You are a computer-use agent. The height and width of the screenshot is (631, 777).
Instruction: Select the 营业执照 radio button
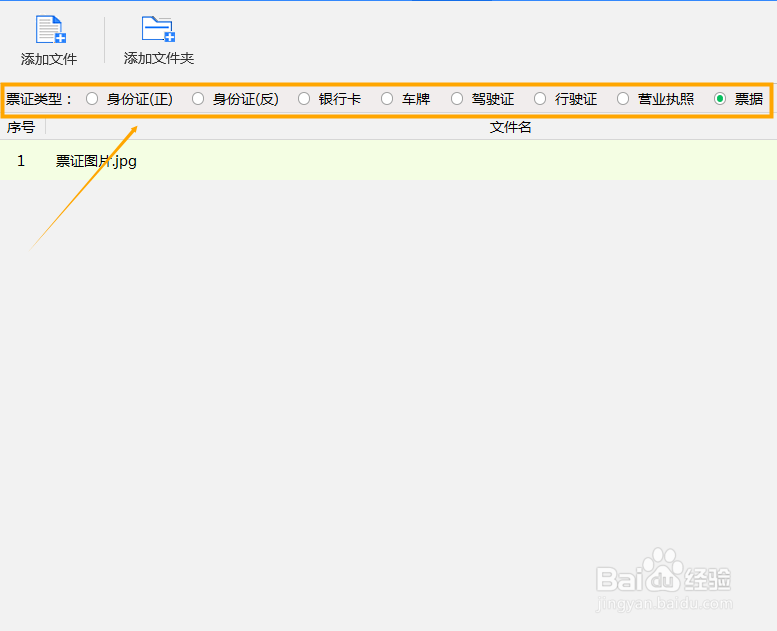tap(623, 99)
